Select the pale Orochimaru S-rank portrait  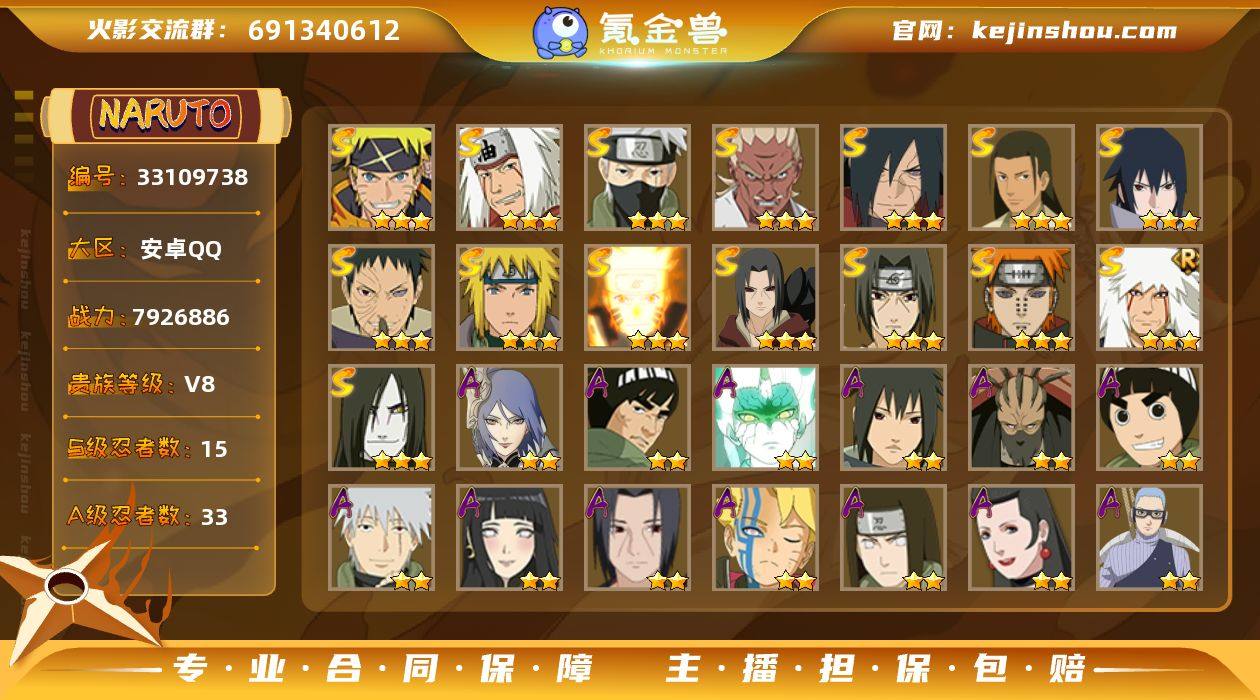pos(381,418)
